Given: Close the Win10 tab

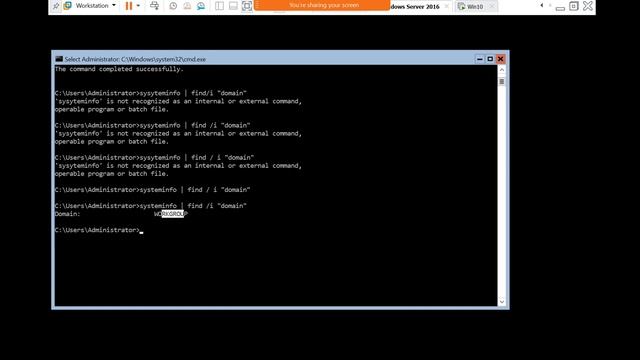Looking at the screenshot, I should (492, 7).
